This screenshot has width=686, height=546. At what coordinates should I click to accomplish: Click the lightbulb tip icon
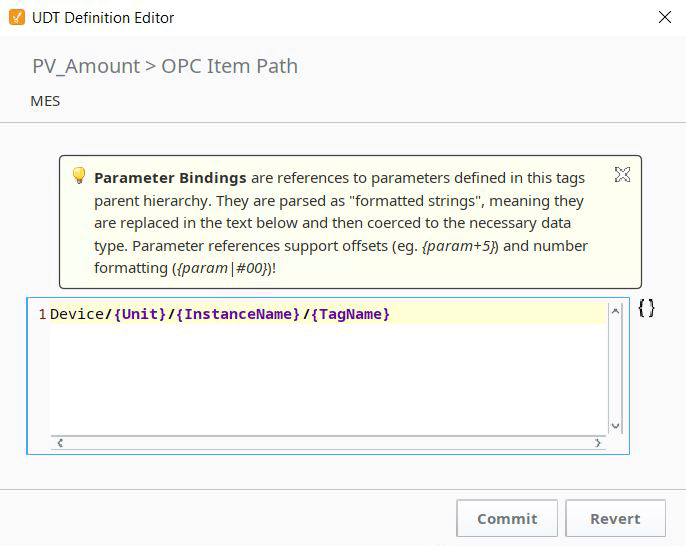[x=79, y=175]
